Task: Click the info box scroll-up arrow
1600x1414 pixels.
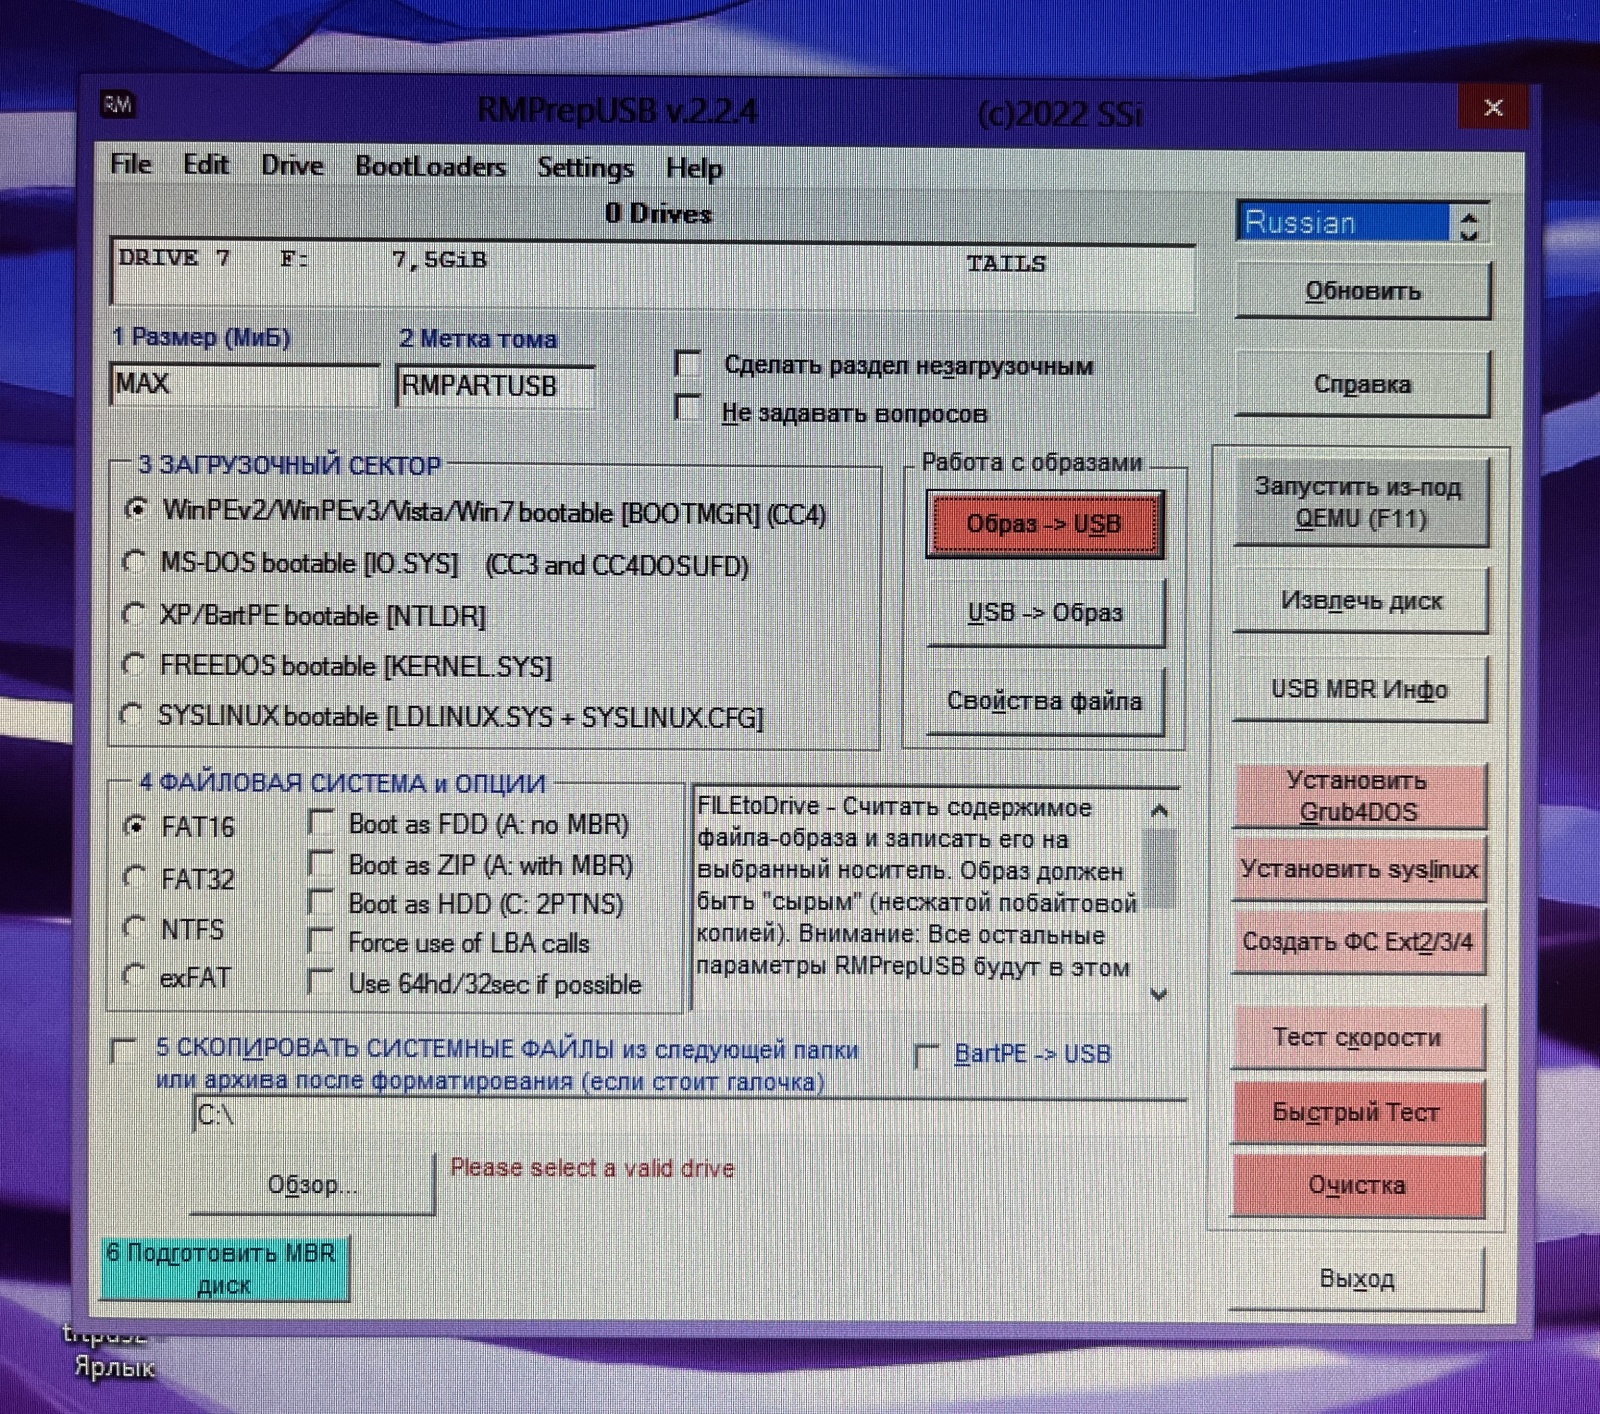Action: coord(1159,810)
